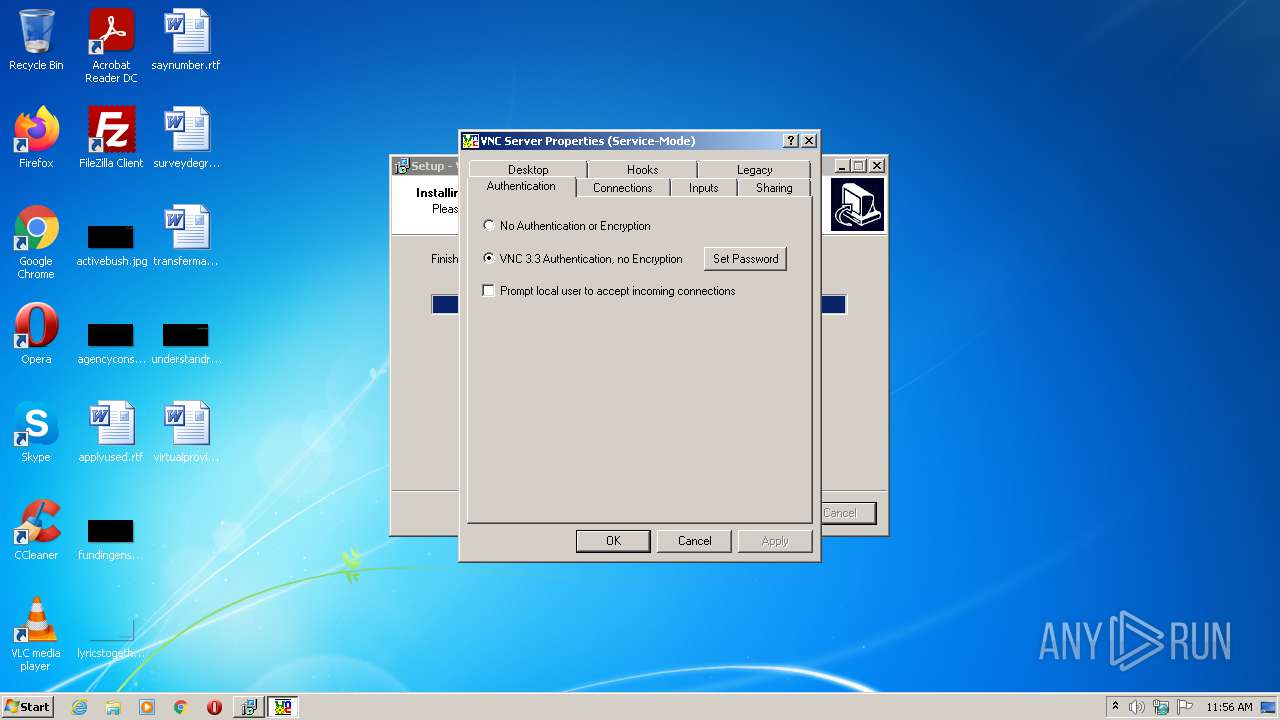Viewport: 1280px width, 720px height.
Task: Open Windows Explorer folder in taskbar
Action: tap(113, 707)
